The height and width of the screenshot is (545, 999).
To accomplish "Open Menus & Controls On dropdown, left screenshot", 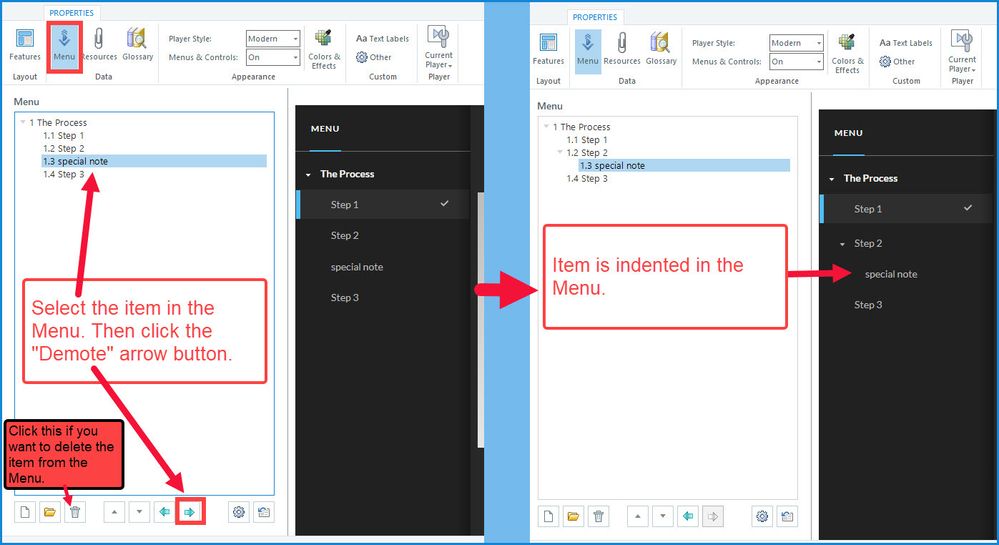I will point(273,57).
